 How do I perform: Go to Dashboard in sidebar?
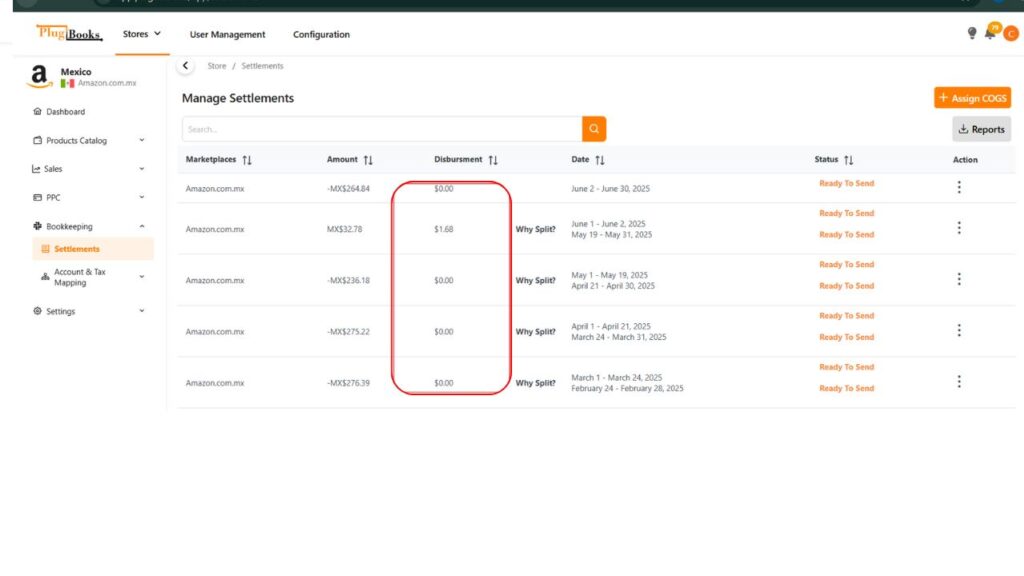click(65, 112)
